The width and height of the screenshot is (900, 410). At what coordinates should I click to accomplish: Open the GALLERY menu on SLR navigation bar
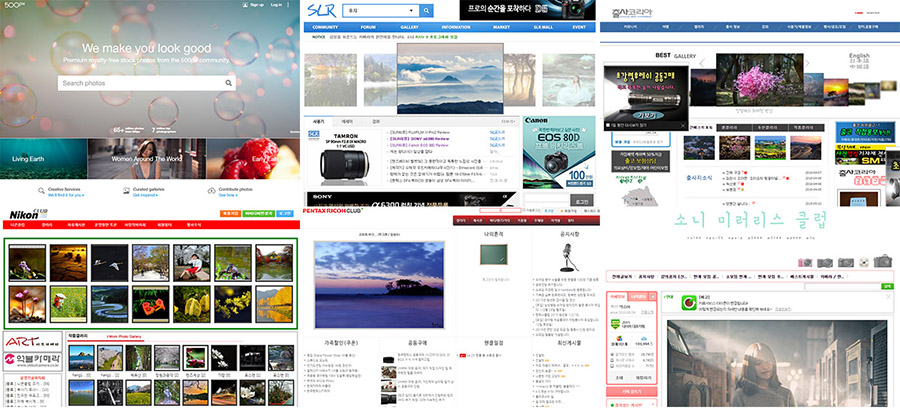coord(409,27)
